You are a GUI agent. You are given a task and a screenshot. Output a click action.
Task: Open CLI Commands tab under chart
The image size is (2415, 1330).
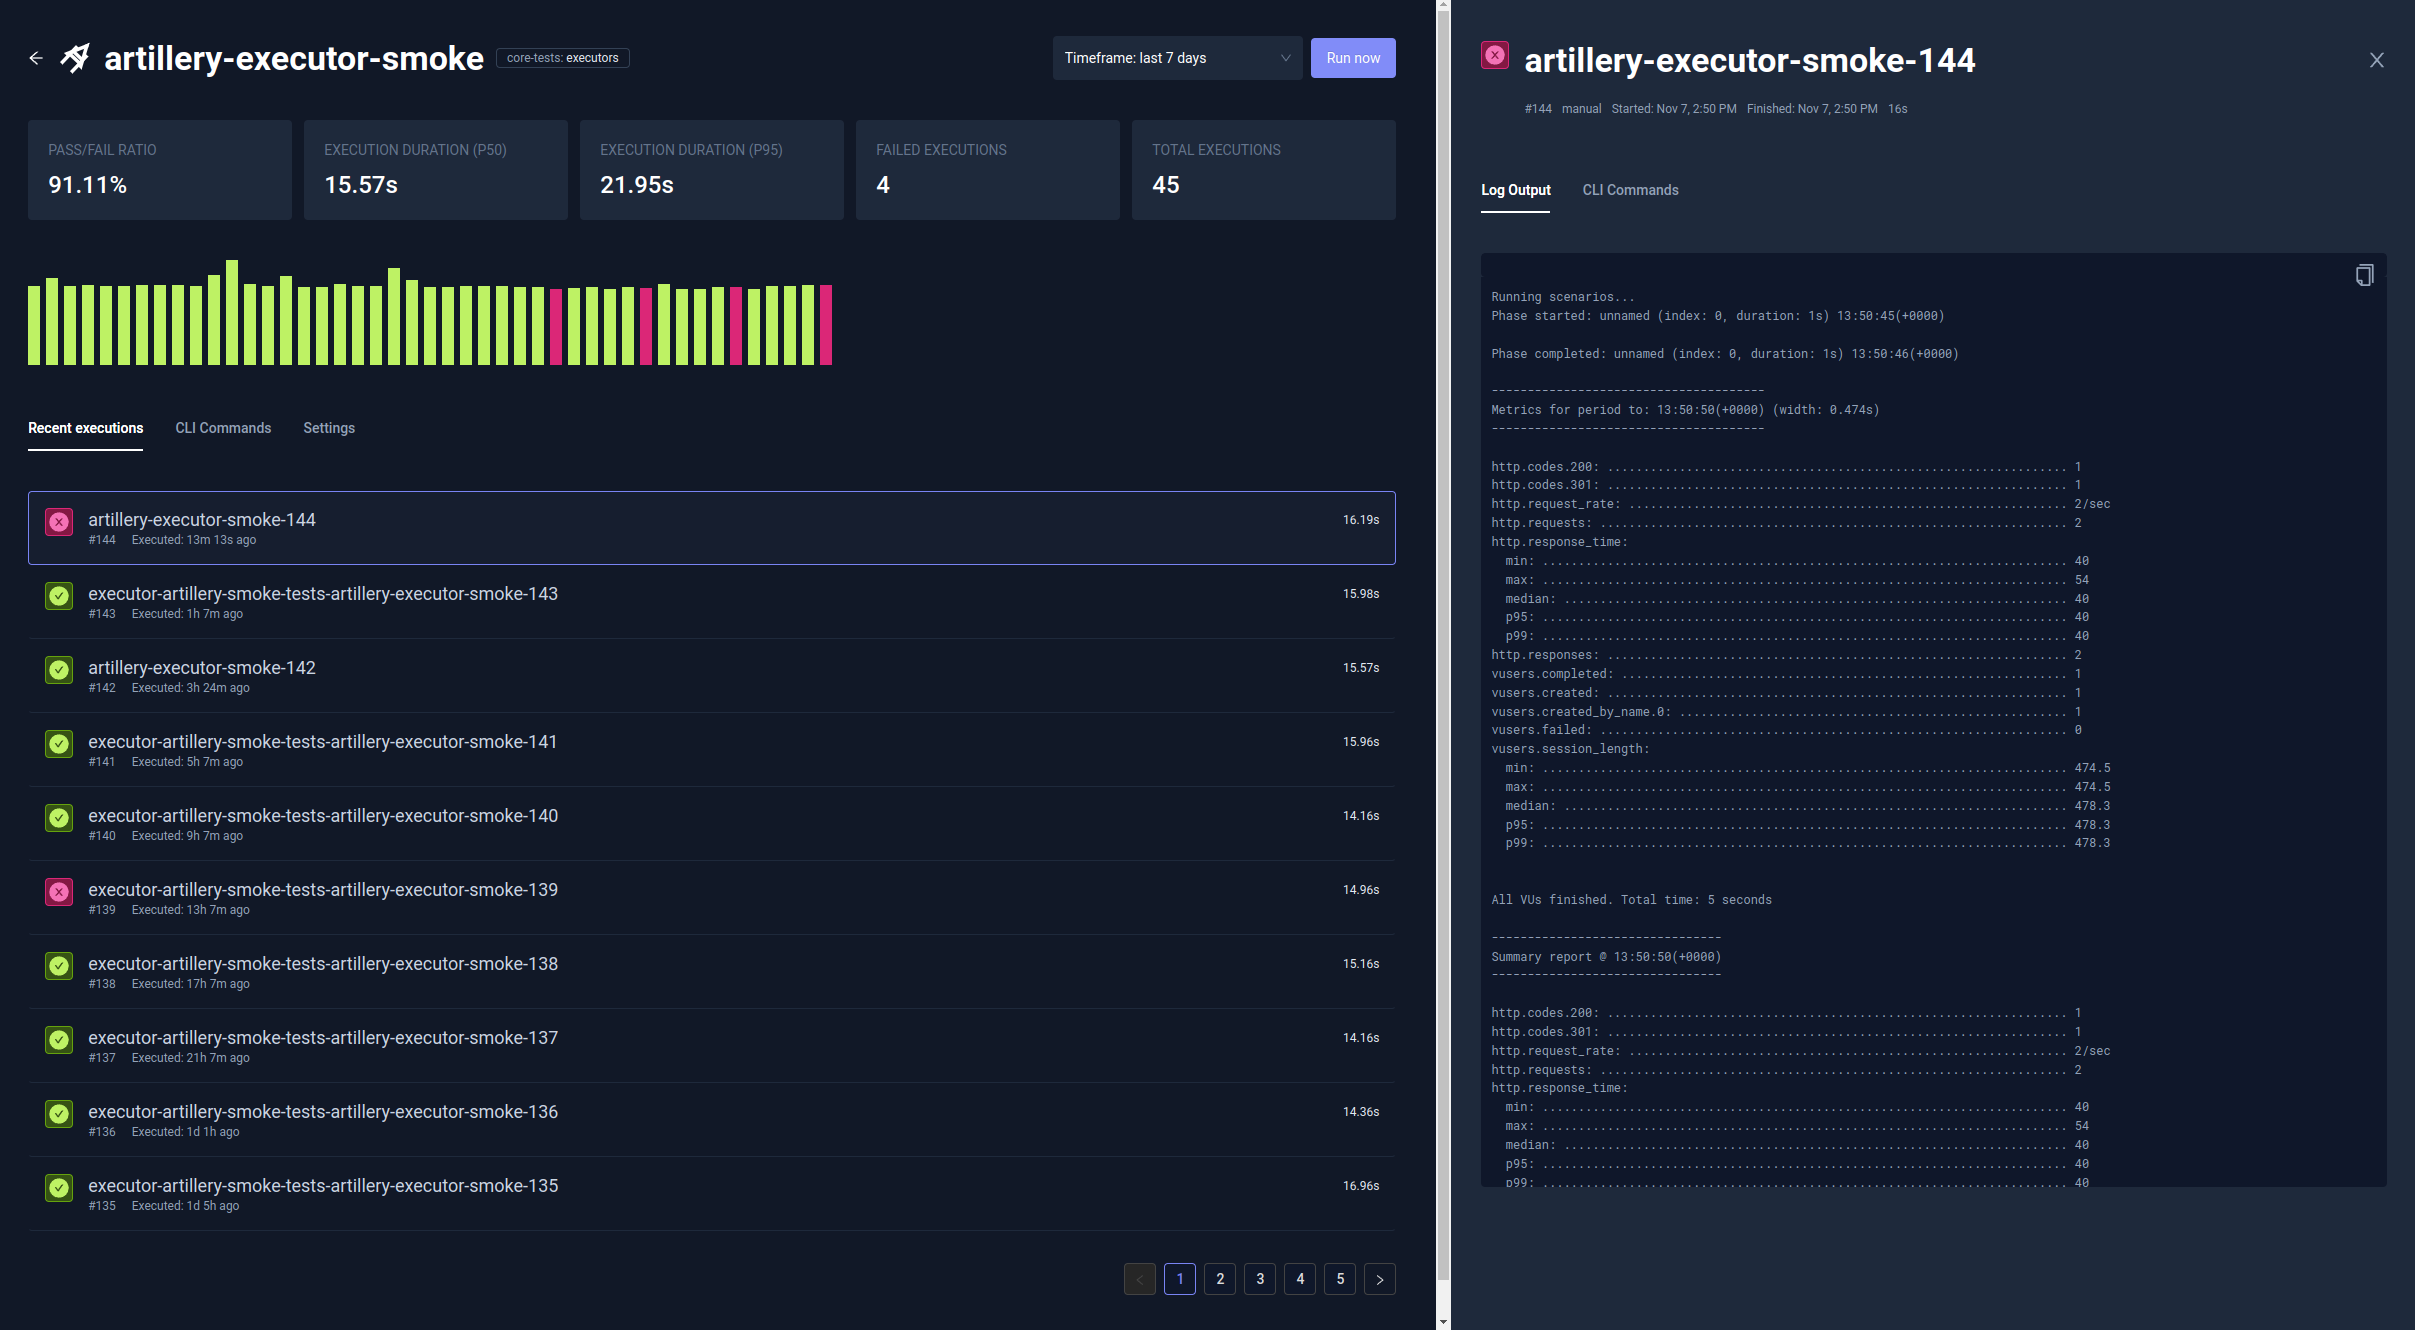[223, 428]
